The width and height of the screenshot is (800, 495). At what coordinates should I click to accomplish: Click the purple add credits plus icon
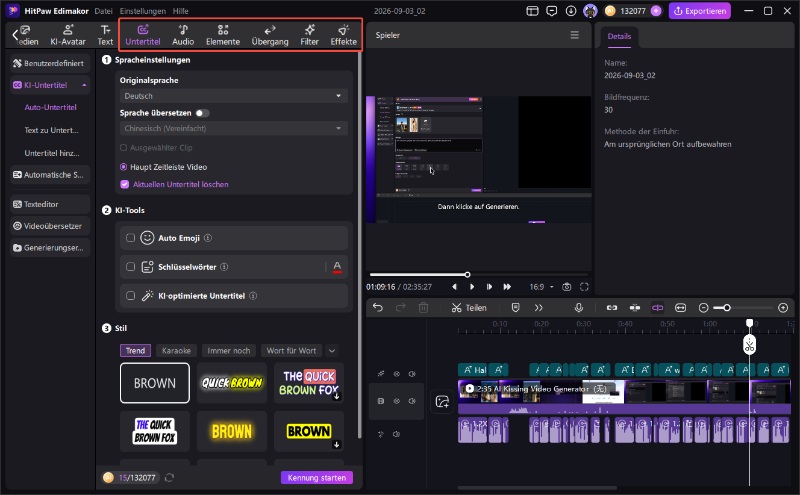coord(656,11)
